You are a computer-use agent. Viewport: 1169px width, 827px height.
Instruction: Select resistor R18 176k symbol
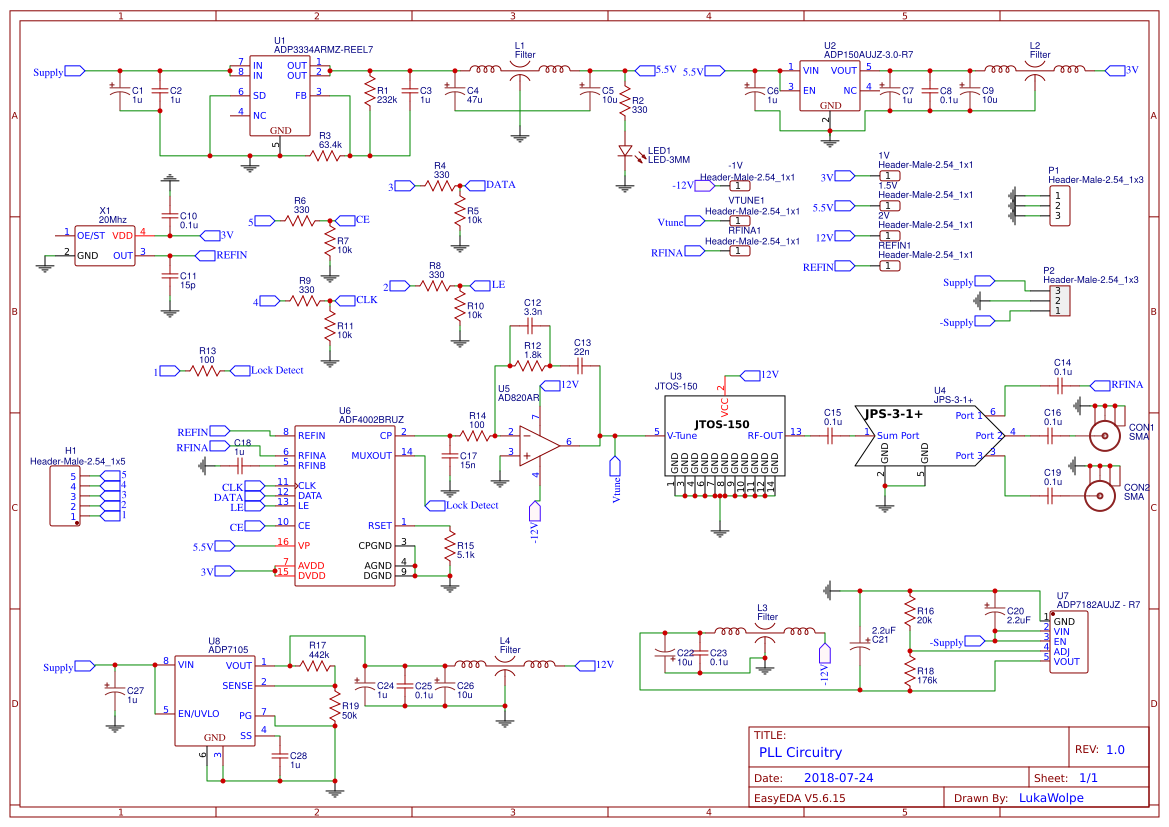pos(910,670)
